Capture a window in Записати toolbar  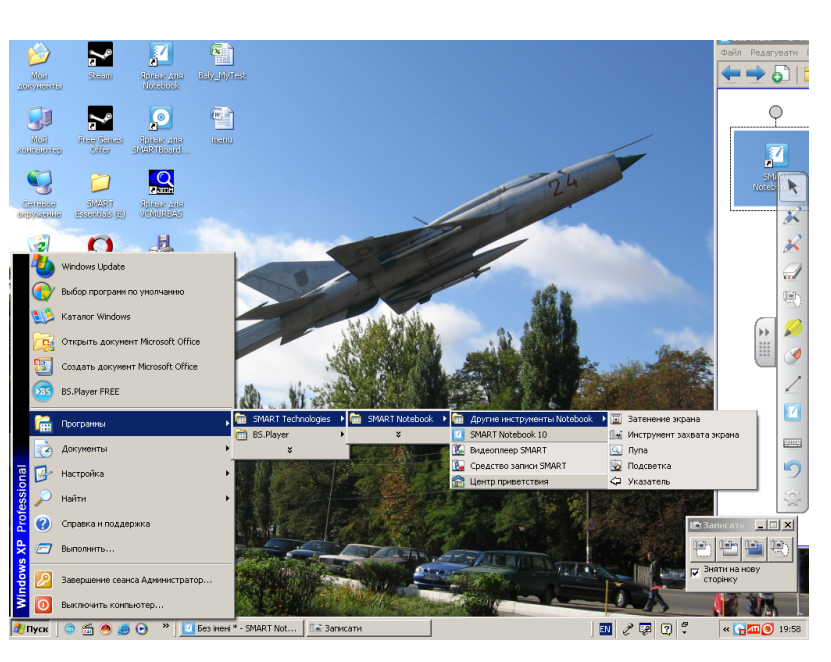click(x=728, y=549)
